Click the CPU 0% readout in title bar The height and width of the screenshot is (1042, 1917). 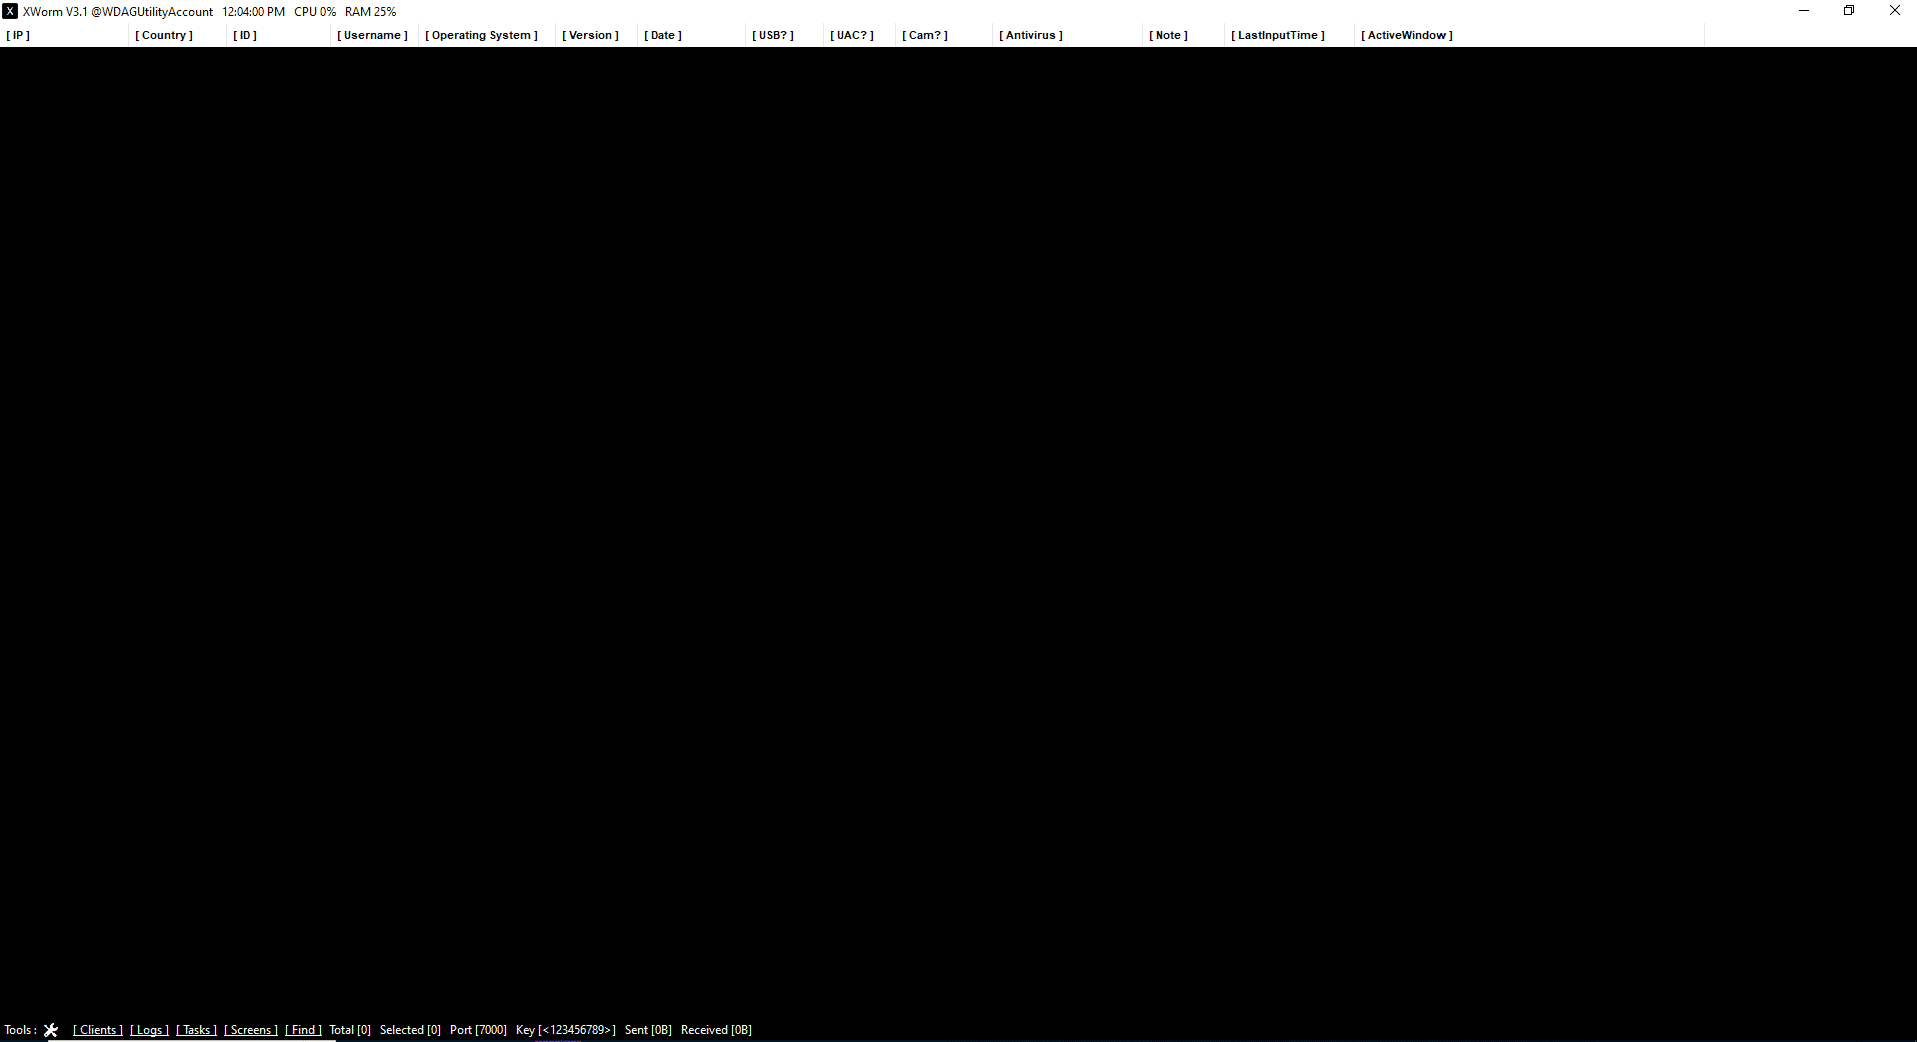click(315, 12)
